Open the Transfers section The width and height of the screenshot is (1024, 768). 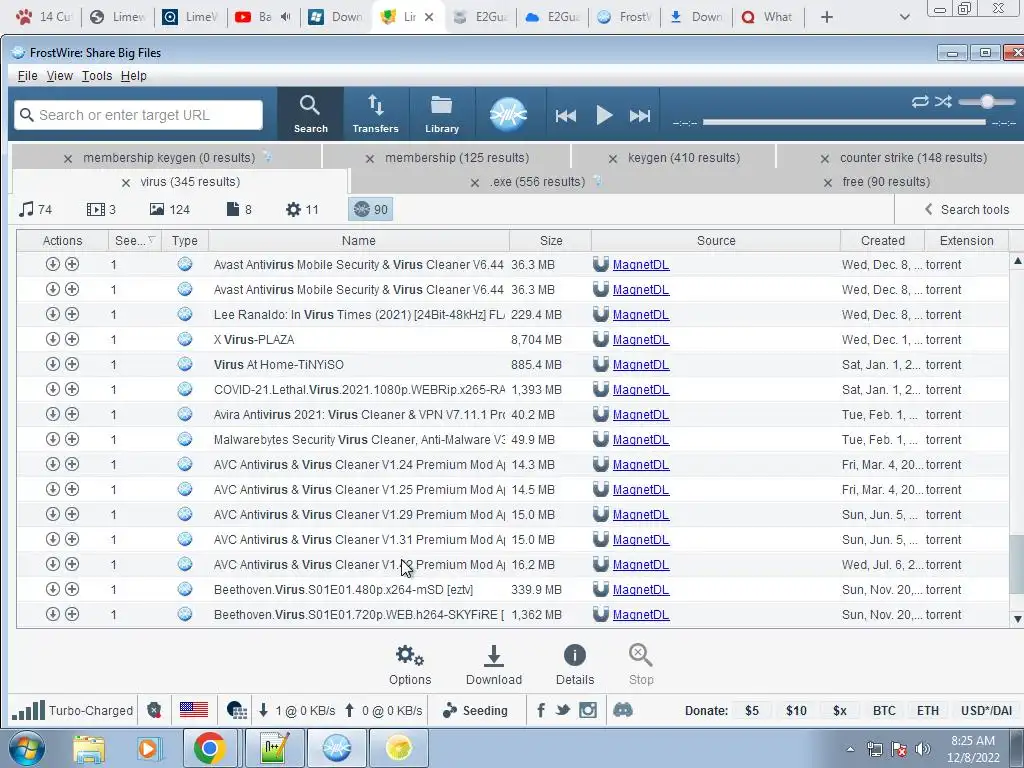coord(376,114)
